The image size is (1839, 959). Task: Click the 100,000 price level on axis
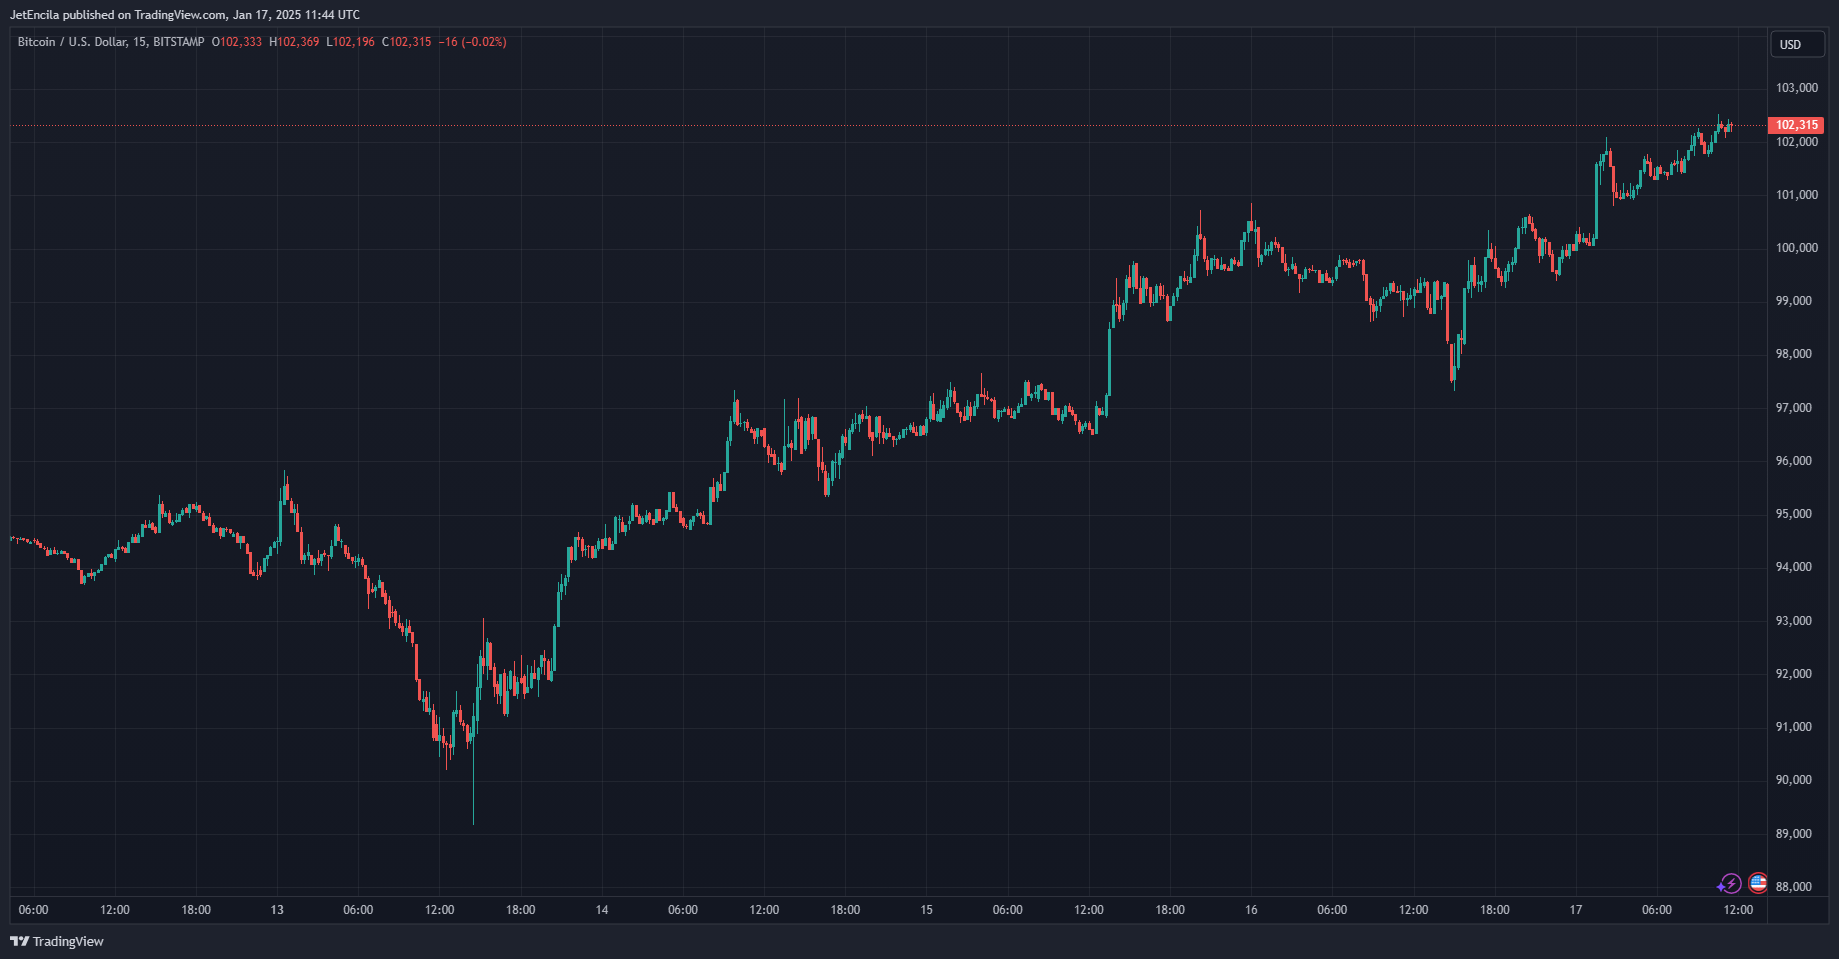pos(1796,248)
